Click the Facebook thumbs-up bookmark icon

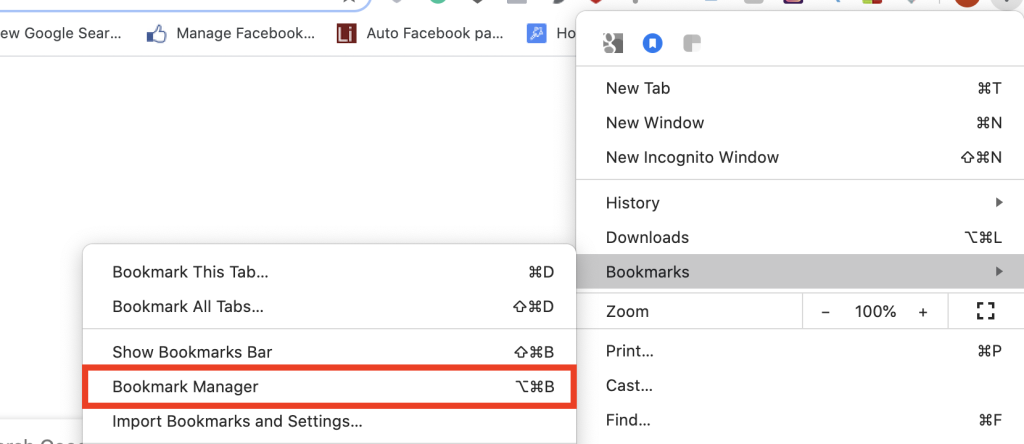(157, 33)
